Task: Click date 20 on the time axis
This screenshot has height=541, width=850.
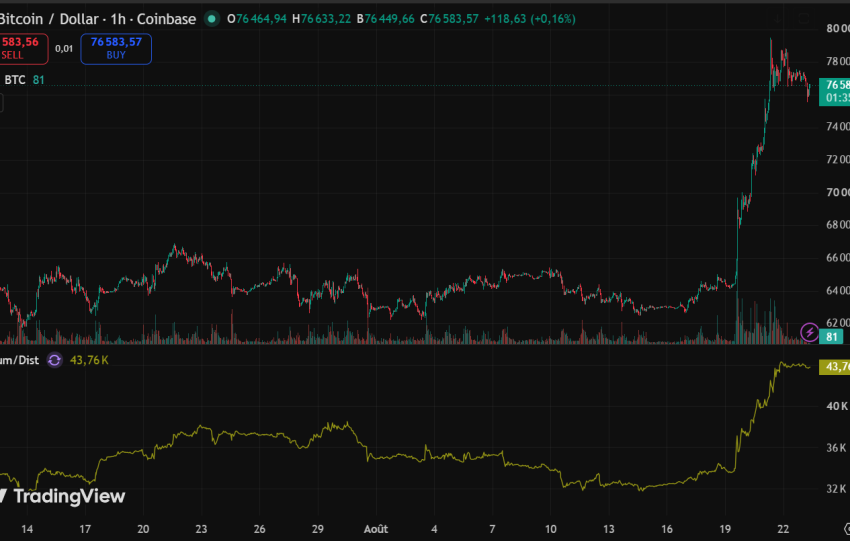Action: (143, 529)
